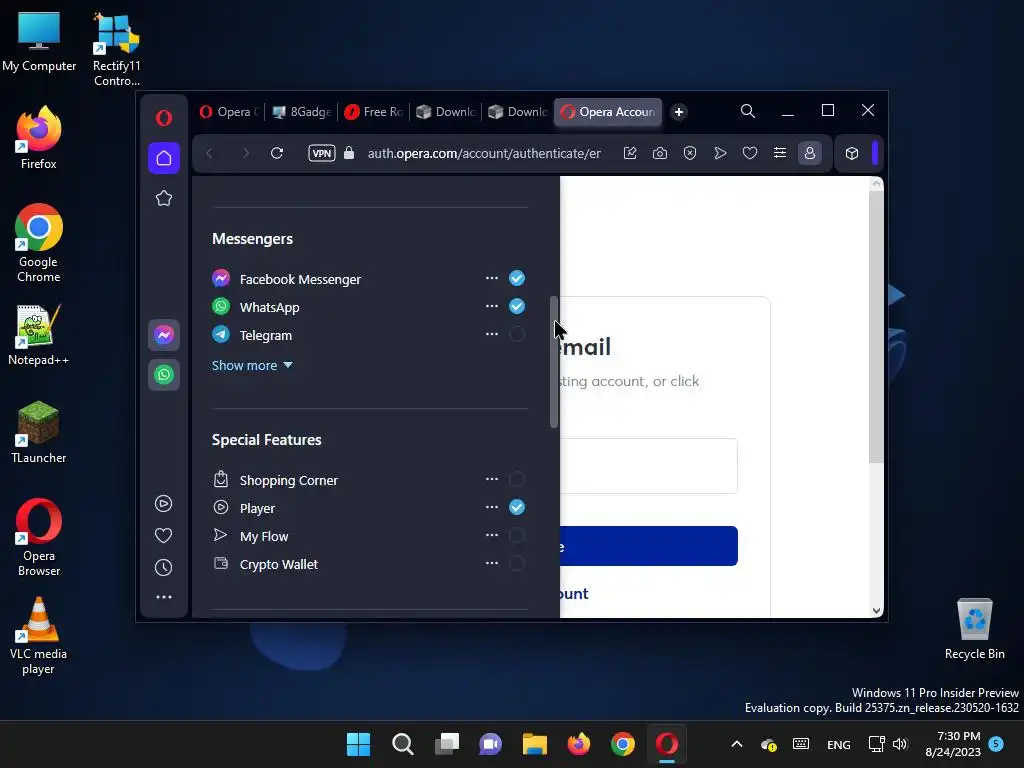Open Easy Setup sliders icon
The width and height of the screenshot is (1024, 768).
pos(780,153)
